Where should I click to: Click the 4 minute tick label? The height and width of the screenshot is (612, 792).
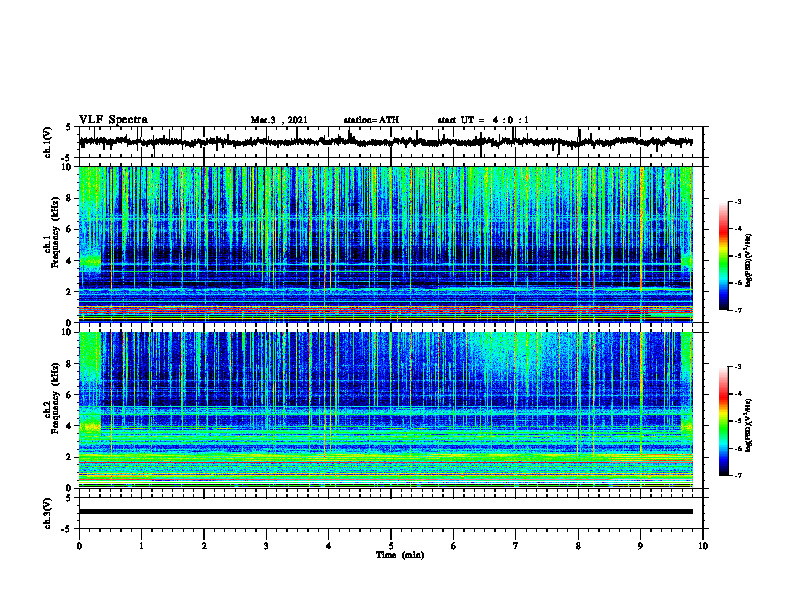point(328,546)
